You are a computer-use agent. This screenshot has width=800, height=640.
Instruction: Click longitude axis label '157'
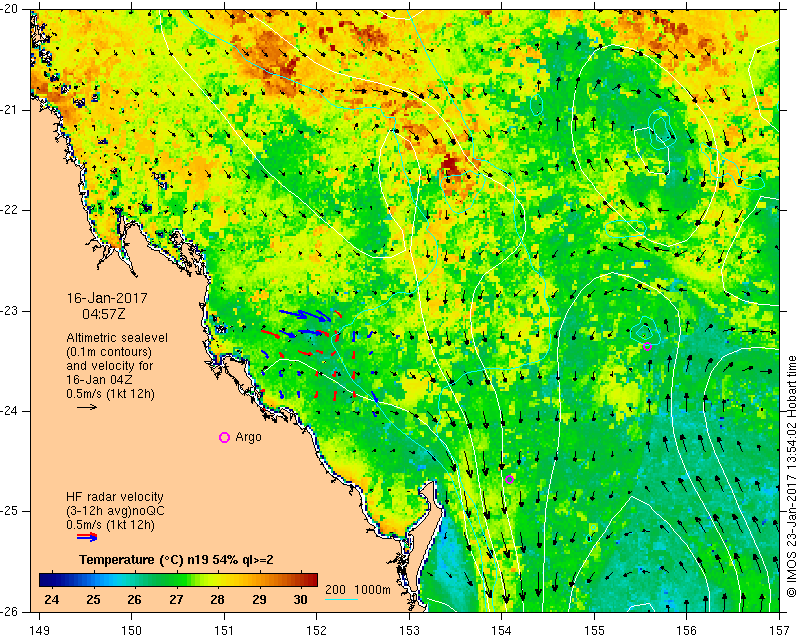(x=779, y=631)
